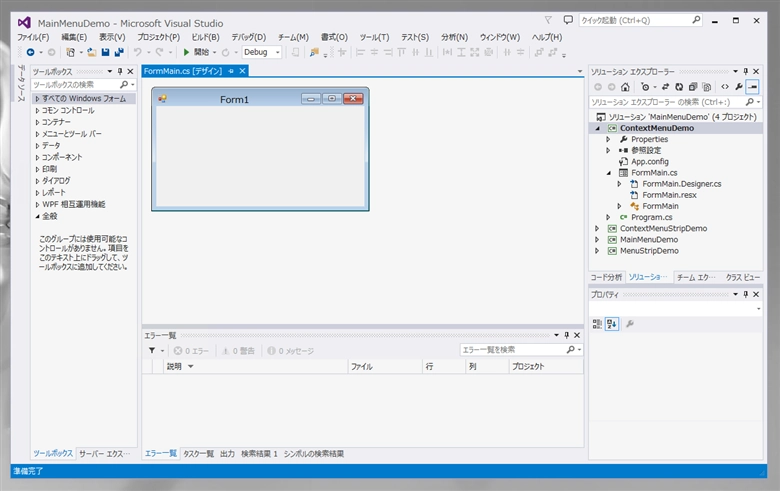Toggle Preview Selected Items in Solution Explorer

[x=753, y=87]
